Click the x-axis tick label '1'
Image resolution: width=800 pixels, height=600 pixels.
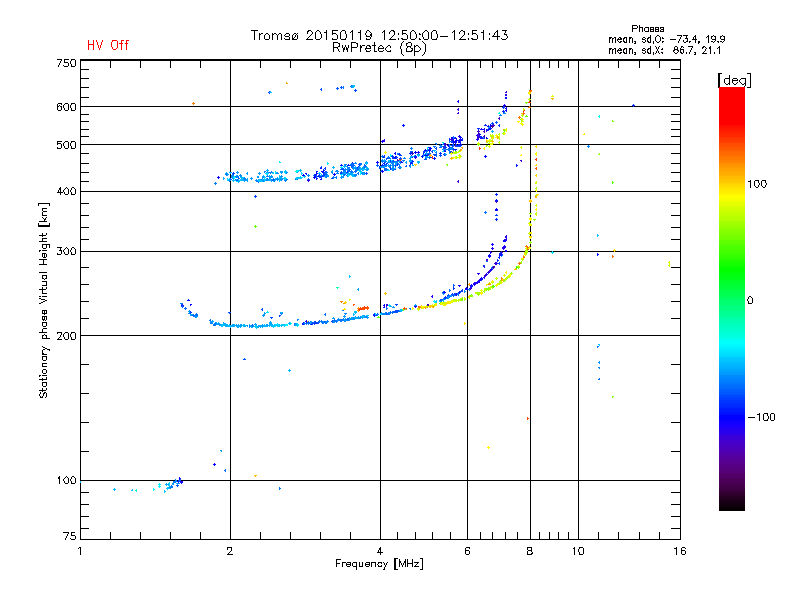pos(80,551)
